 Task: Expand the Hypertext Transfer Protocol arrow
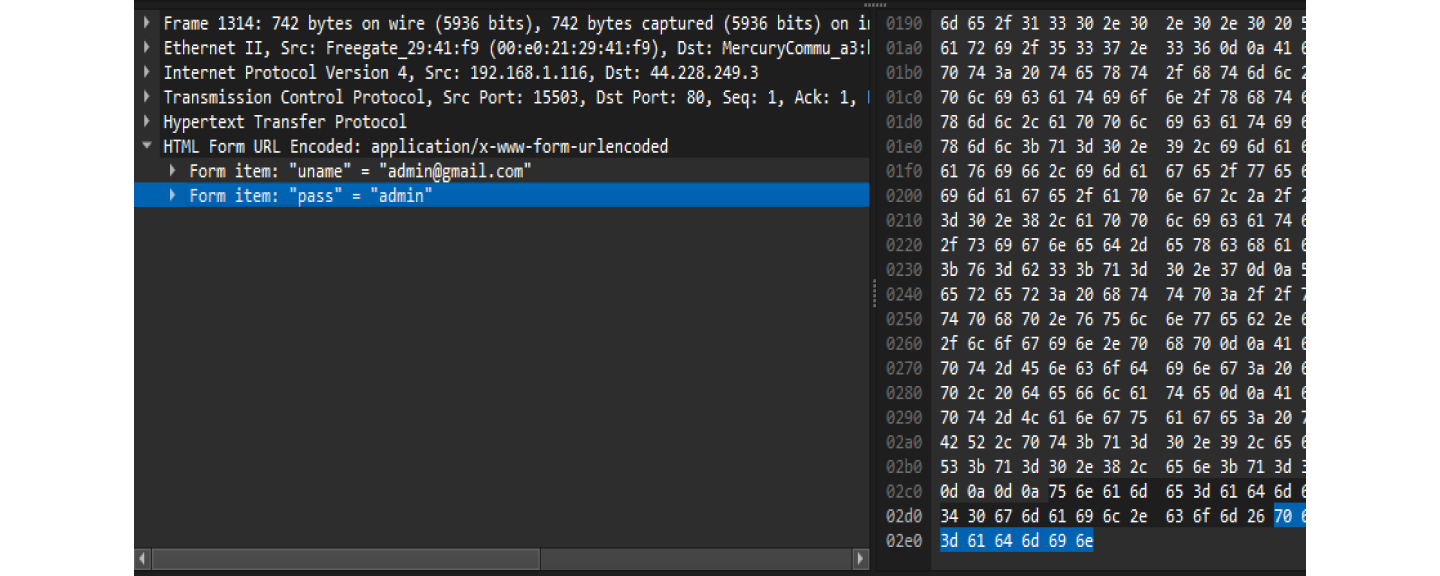pyautogui.click(x=147, y=122)
